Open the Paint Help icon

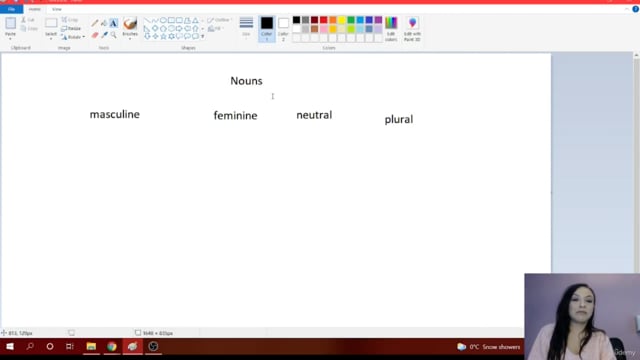tap(636, 9)
